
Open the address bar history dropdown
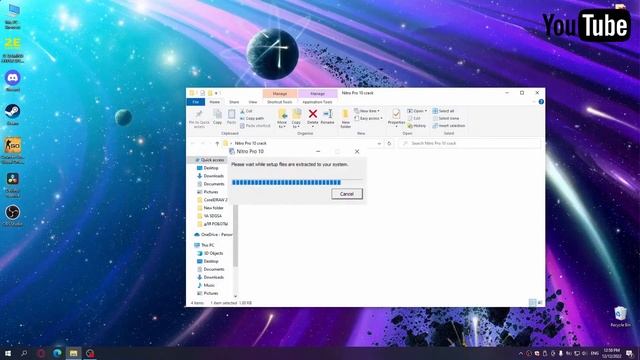tap(379, 143)
